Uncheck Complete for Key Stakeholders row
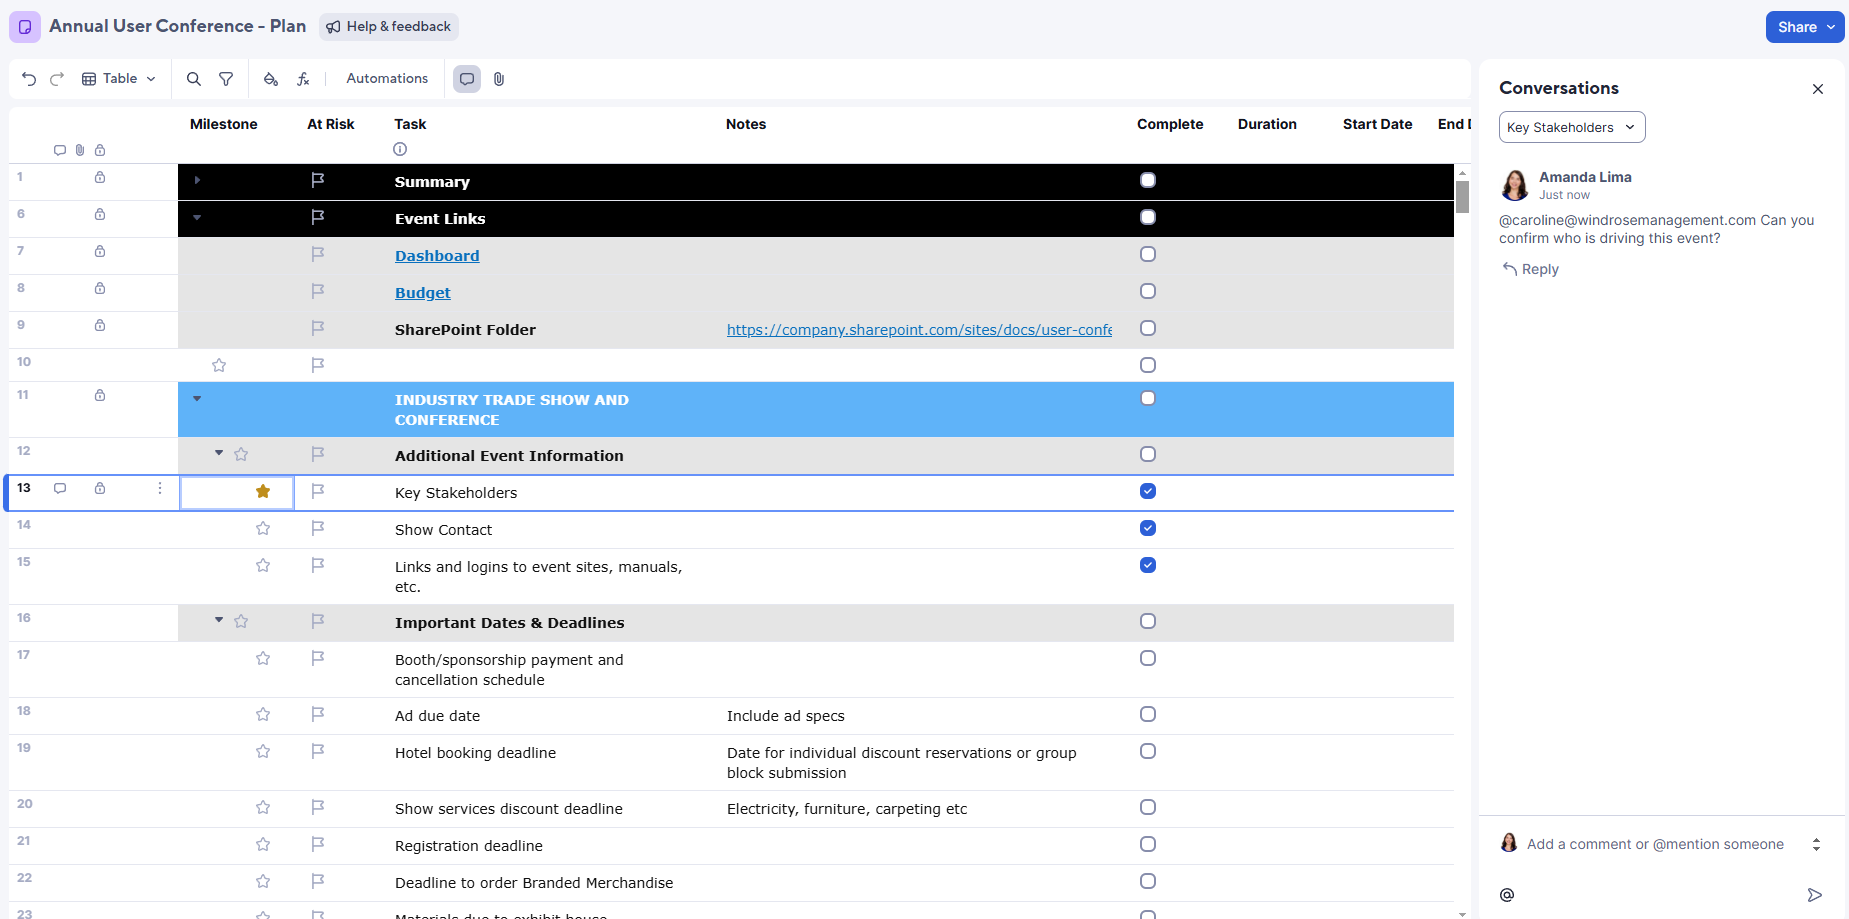The image size is (1849, 919). (x=1148, y=491)
